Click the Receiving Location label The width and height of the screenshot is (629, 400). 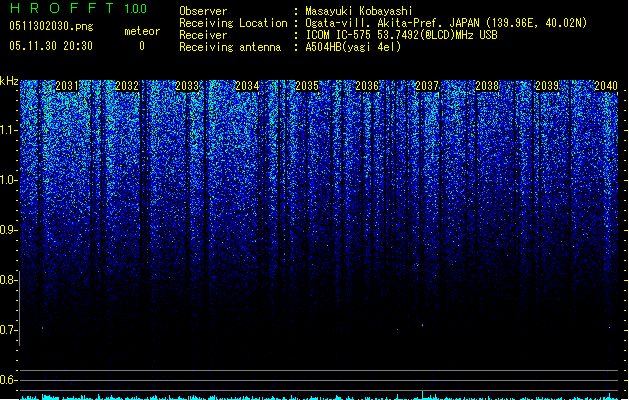(233, 23)
